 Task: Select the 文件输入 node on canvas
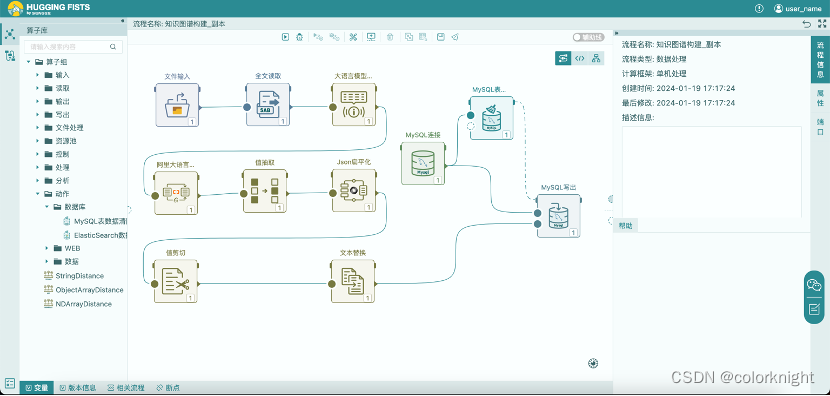click(x=177, y=105)
